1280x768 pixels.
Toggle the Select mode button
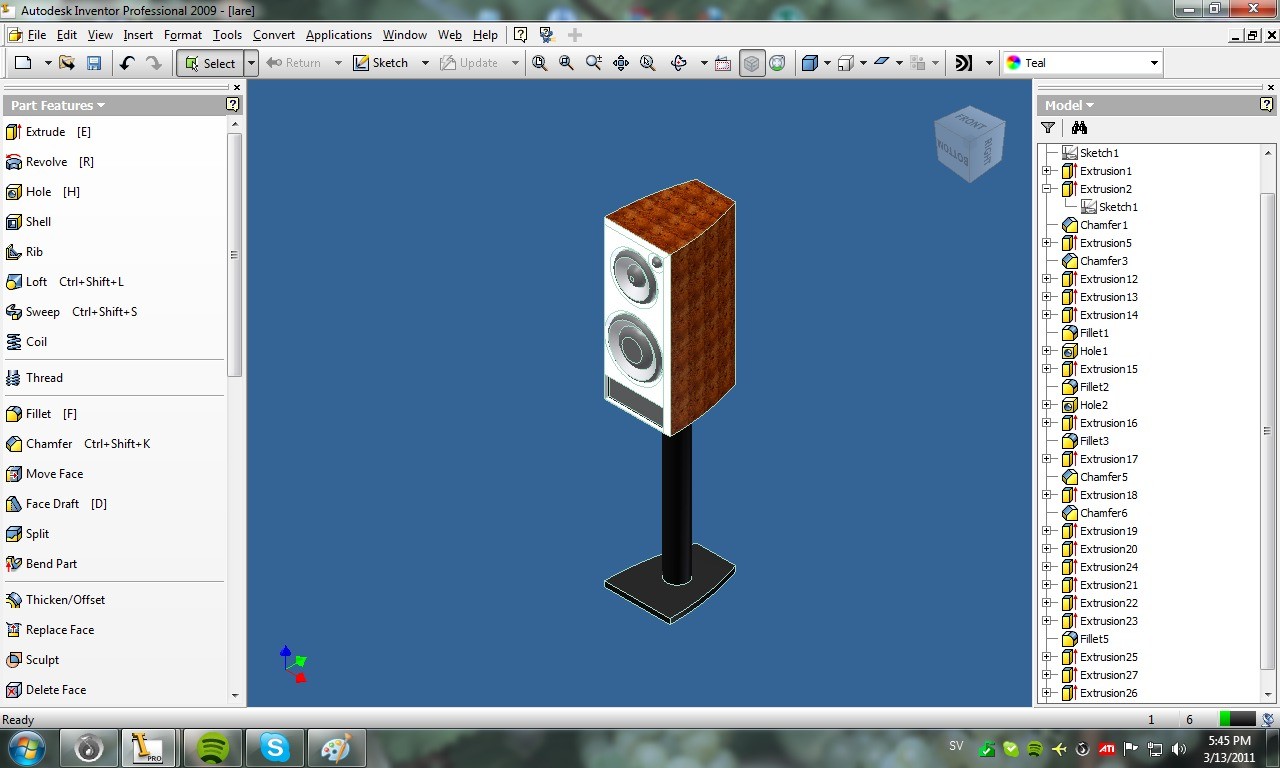[210, 63]
